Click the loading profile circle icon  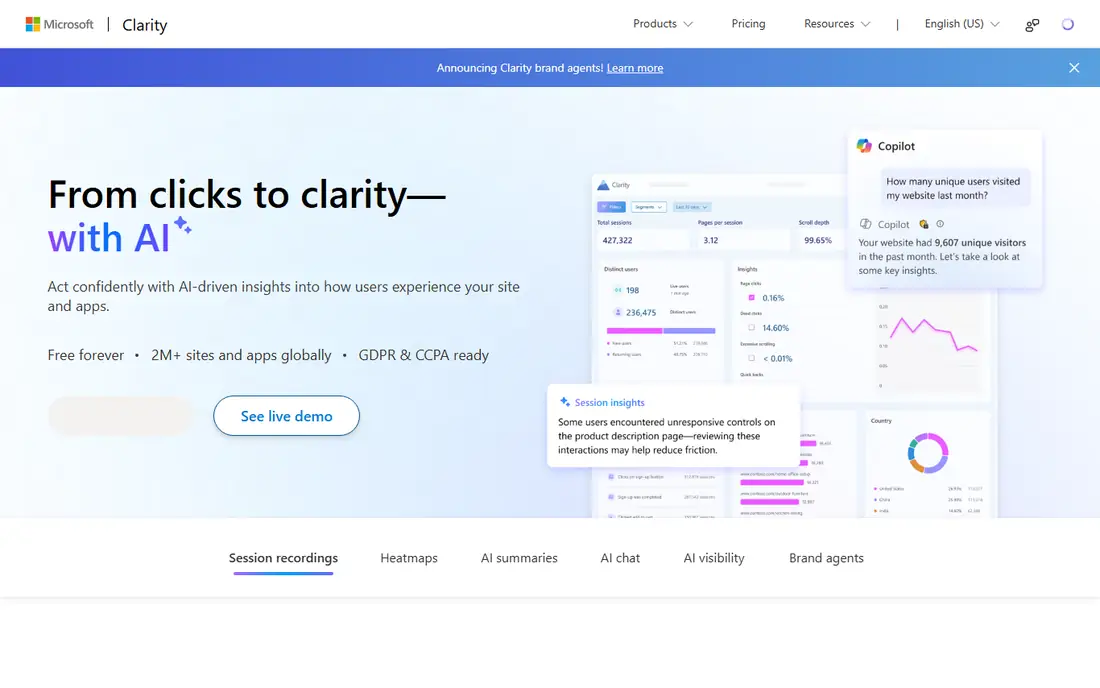click(1067, 25)
